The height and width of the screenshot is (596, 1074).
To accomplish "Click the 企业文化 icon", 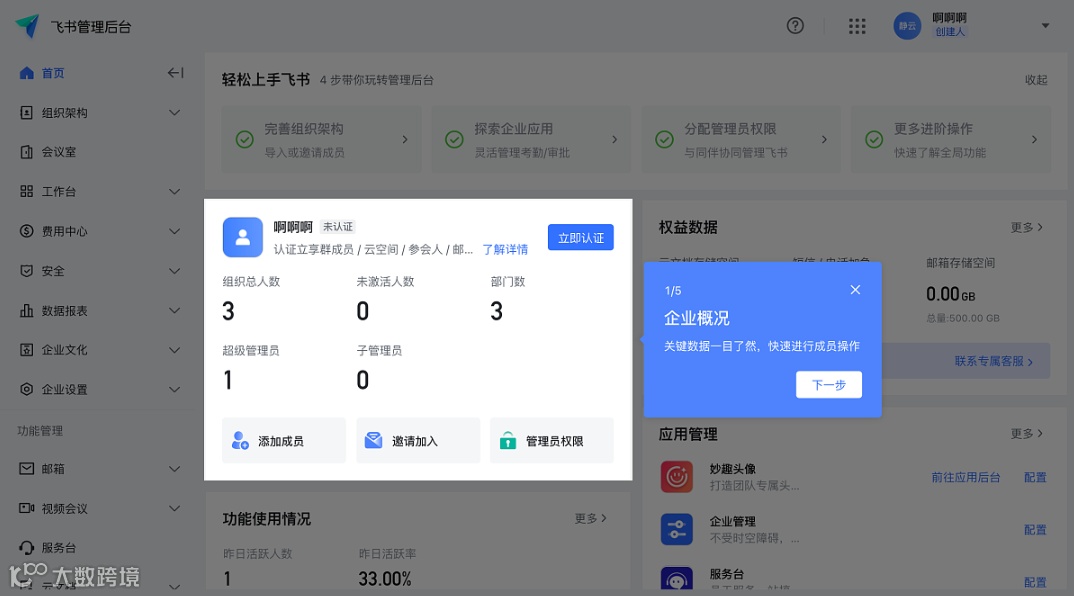I will [x=27, y=350].
